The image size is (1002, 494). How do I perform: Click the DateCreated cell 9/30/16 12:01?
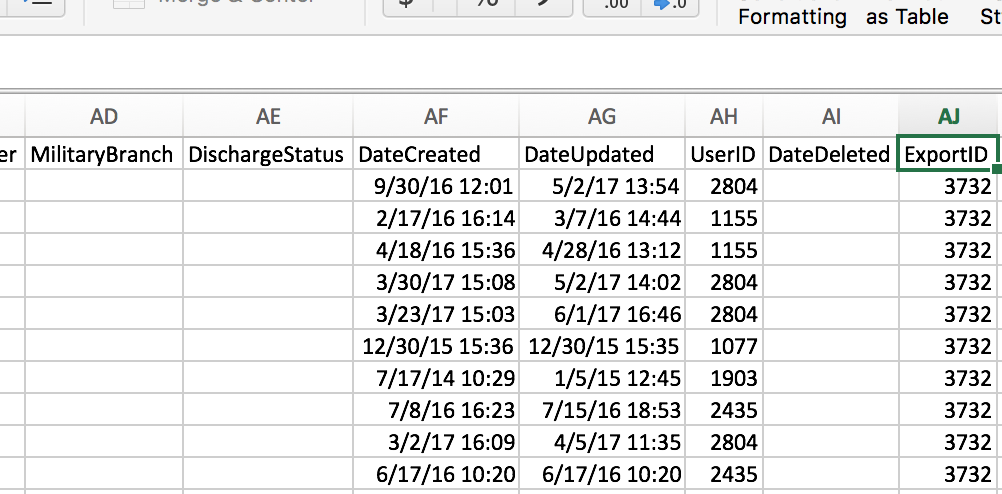pos(436,186)
